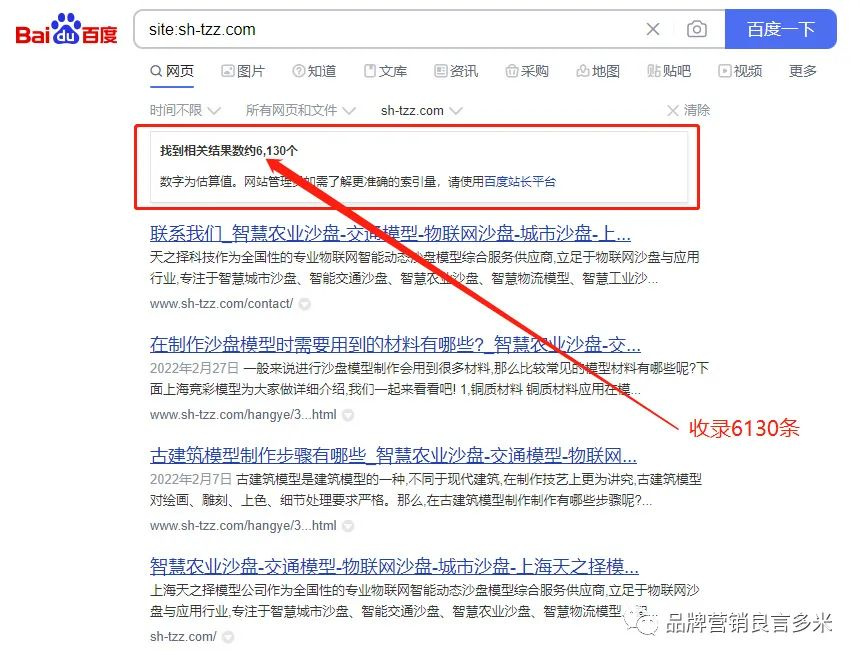Expand the 时间不限 time filter dropdown
The width and height of the screenshot is (860, 660).
[185, 111]
